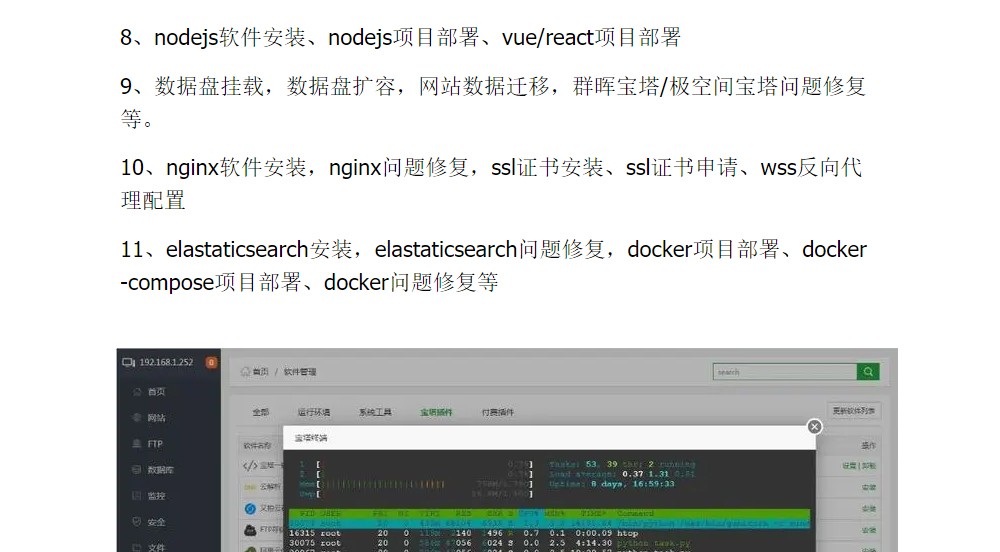This screenshot has width=1000, height=552.
Task: Close the 宝塔终端 dialog
Action: (x=814, y=427)
